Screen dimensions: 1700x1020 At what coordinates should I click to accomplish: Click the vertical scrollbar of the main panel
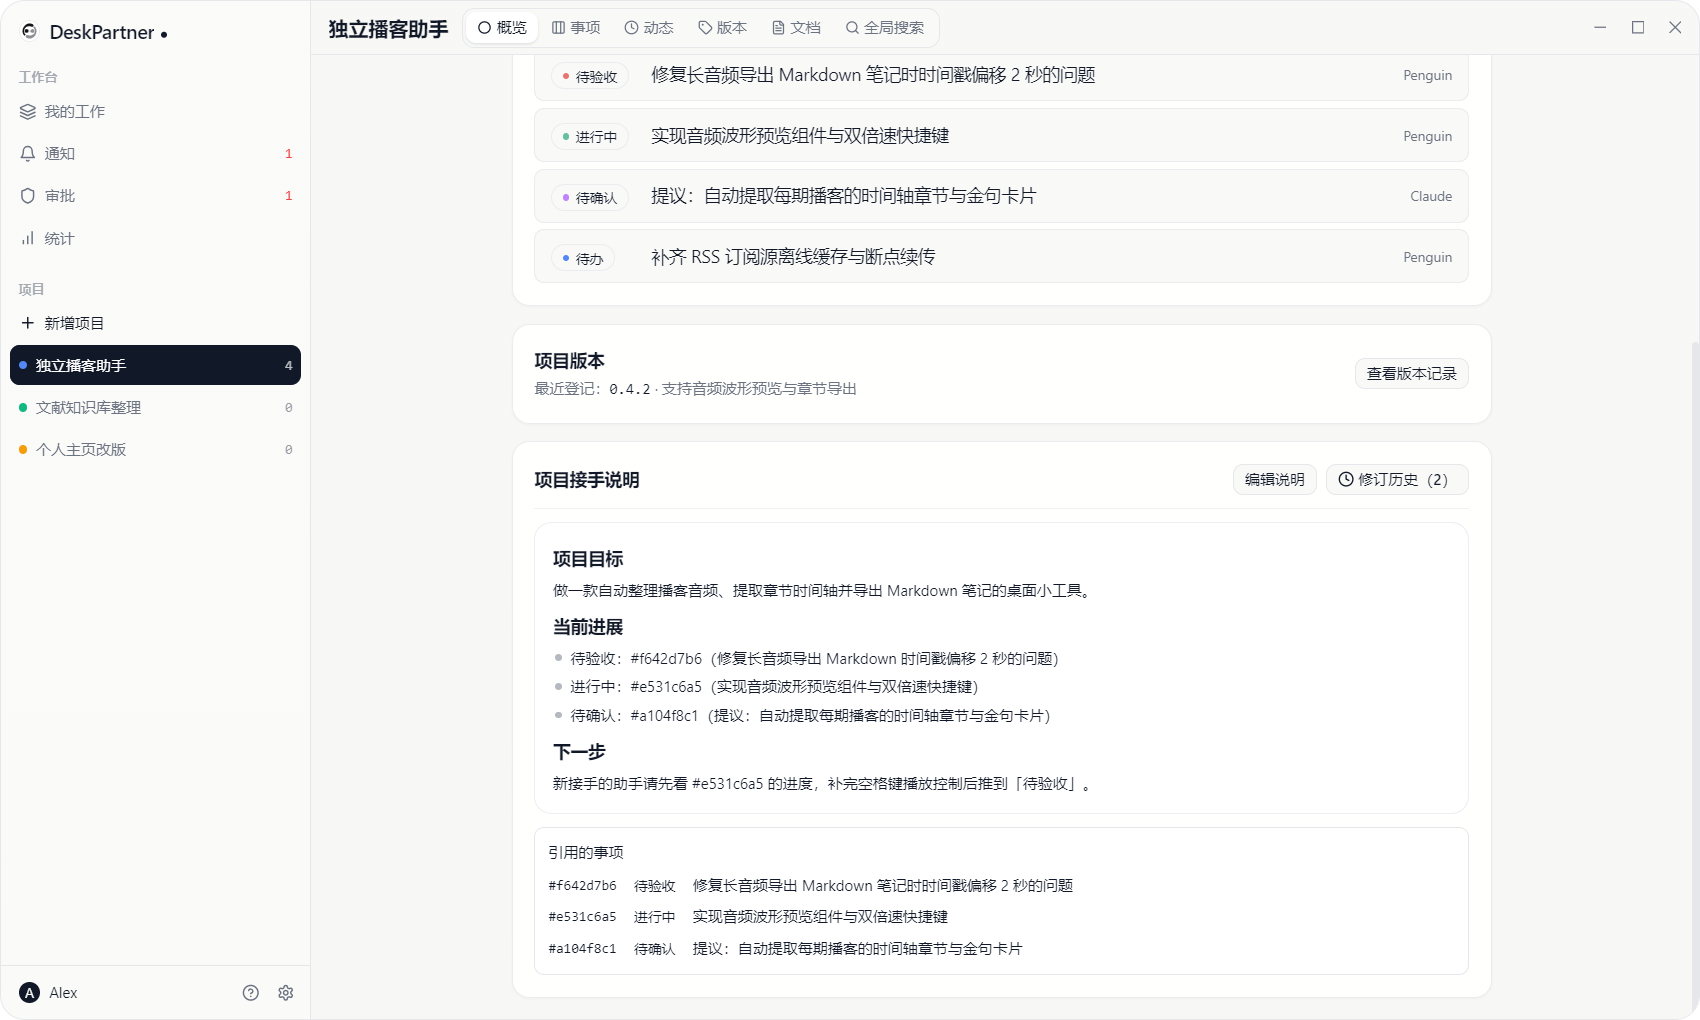pyautogui.click(x=1694, y=675)
